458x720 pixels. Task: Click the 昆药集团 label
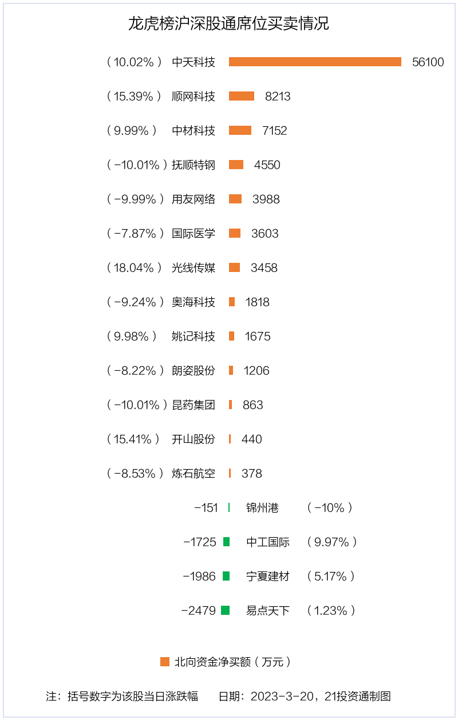(x=193, y=405)
